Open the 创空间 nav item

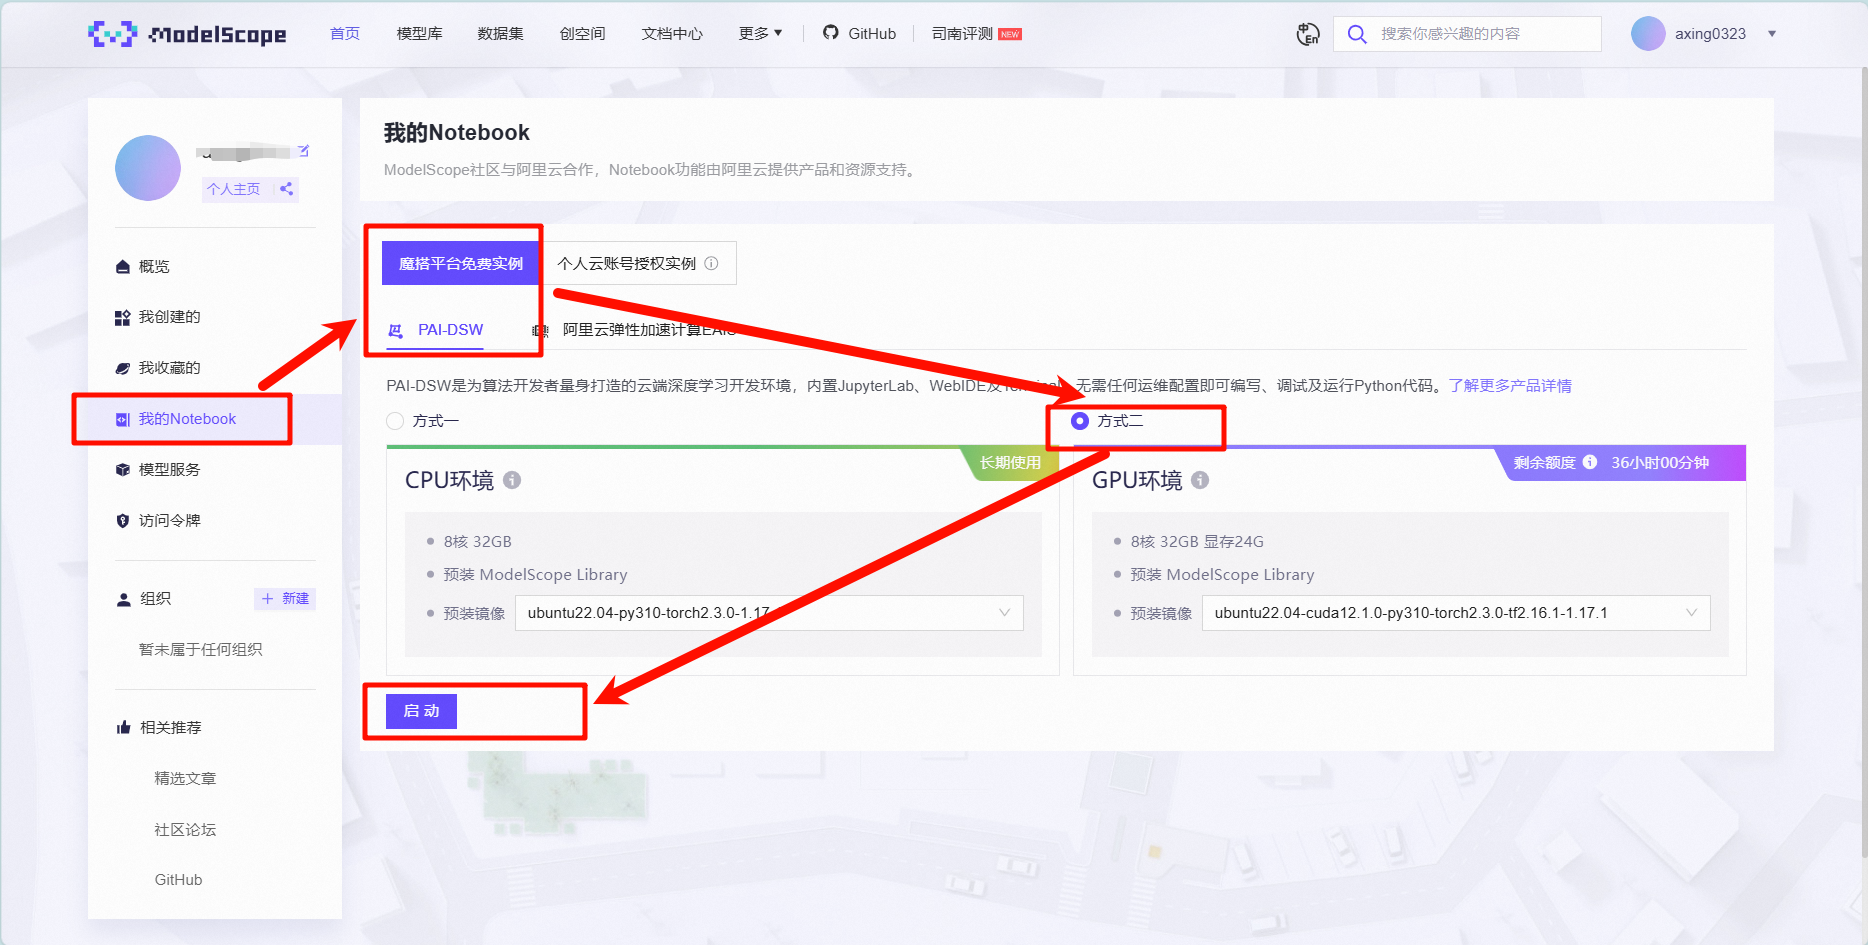(x=583, y=34)
